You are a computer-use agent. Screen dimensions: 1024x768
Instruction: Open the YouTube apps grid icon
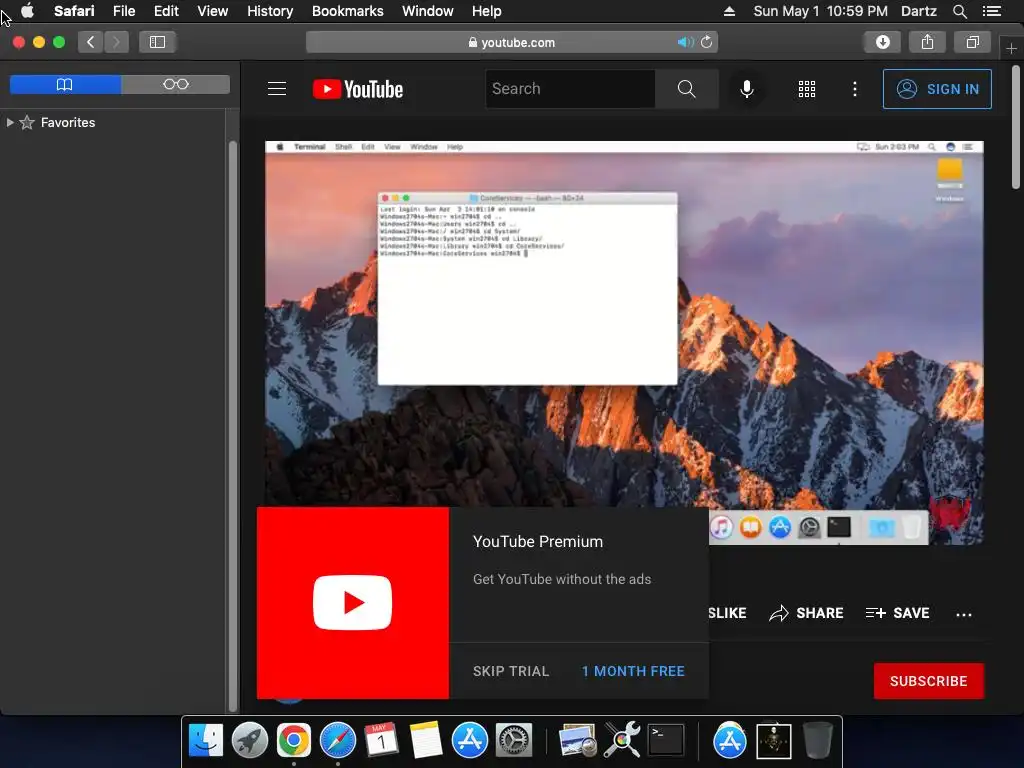(x=807, y=89)
